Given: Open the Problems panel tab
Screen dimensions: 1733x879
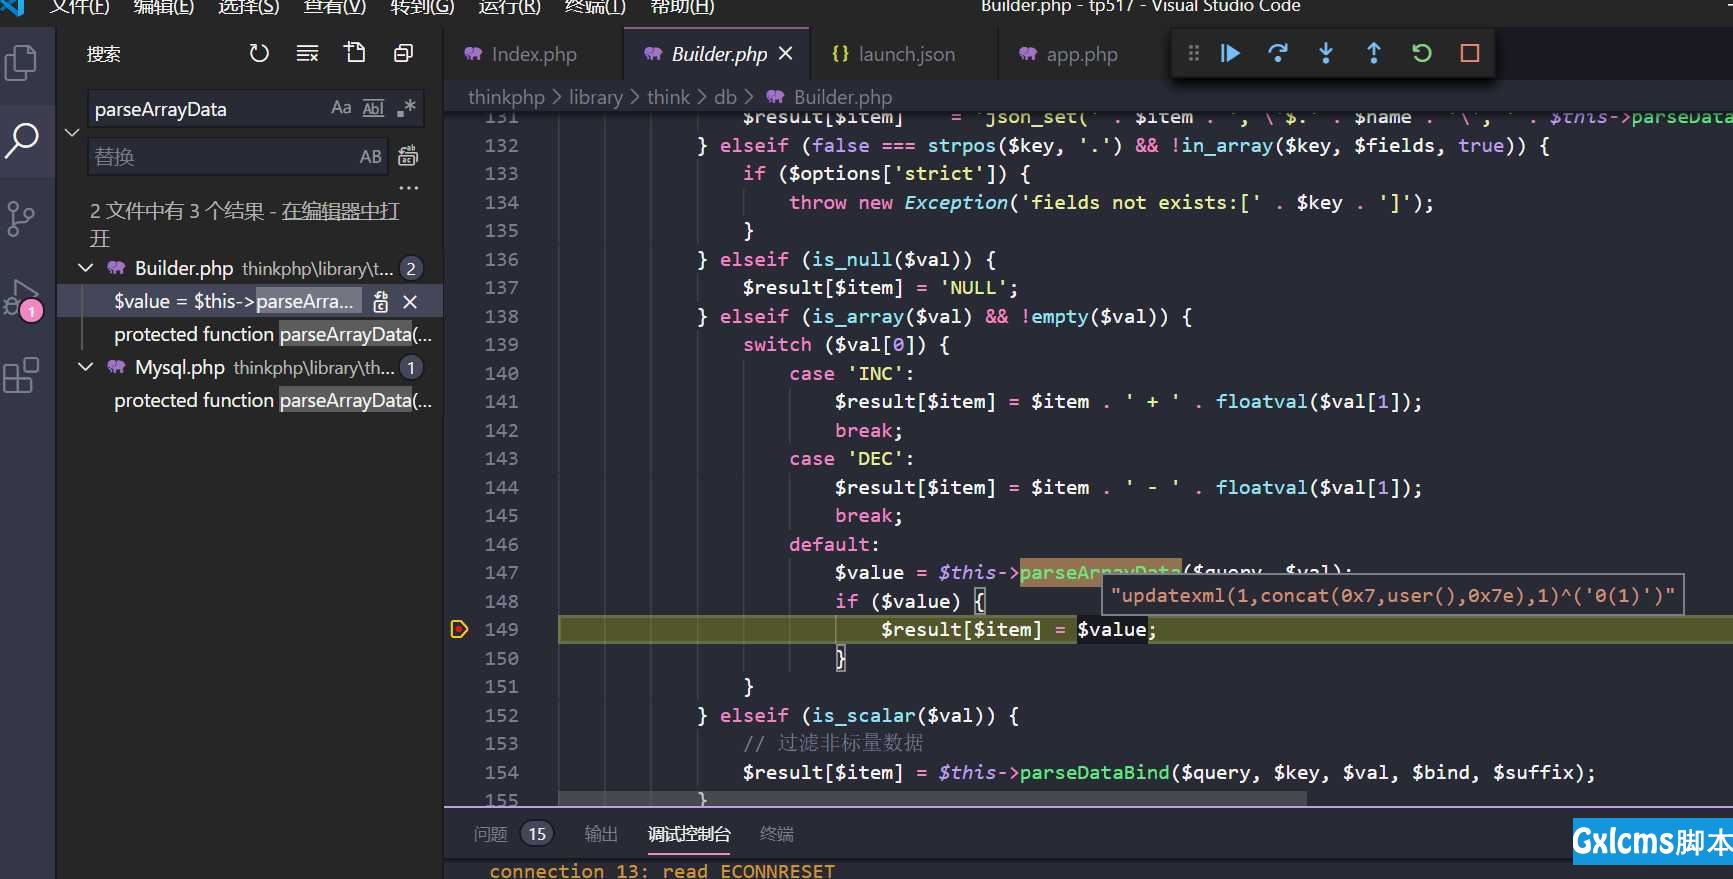Looking at the screenshot, I should [490, 834].
